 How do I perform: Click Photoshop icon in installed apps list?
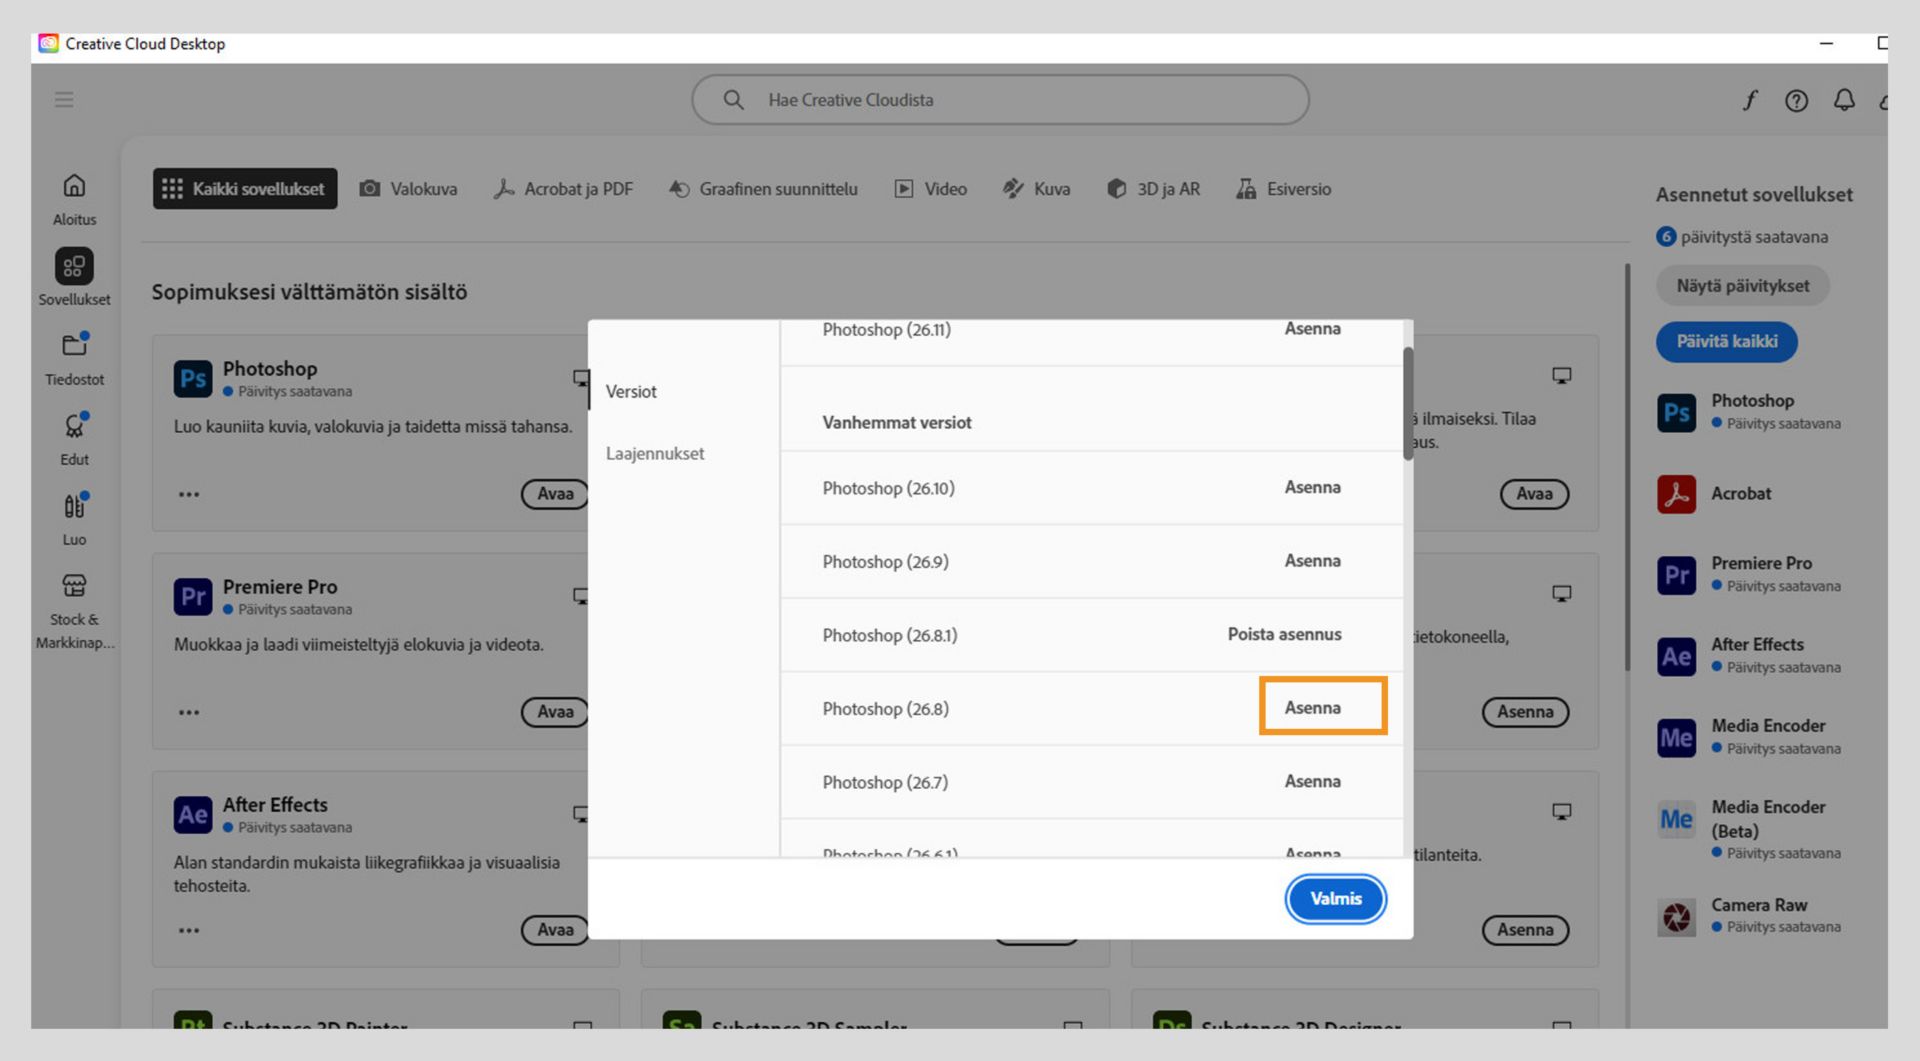1677,412
